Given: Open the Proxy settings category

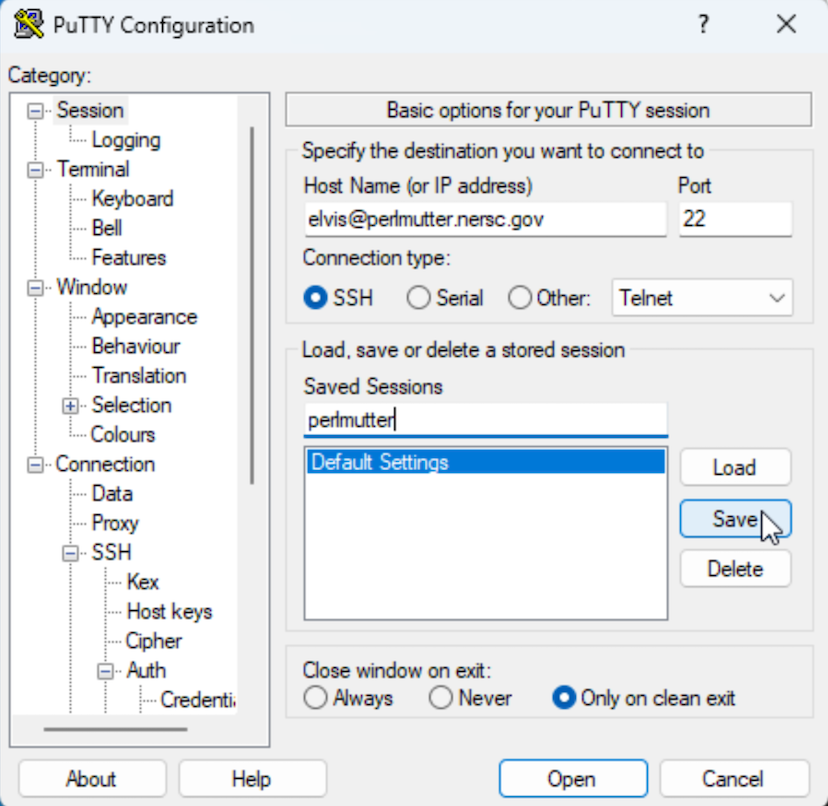Looking at the screenshot, I should tap(114, 523).
